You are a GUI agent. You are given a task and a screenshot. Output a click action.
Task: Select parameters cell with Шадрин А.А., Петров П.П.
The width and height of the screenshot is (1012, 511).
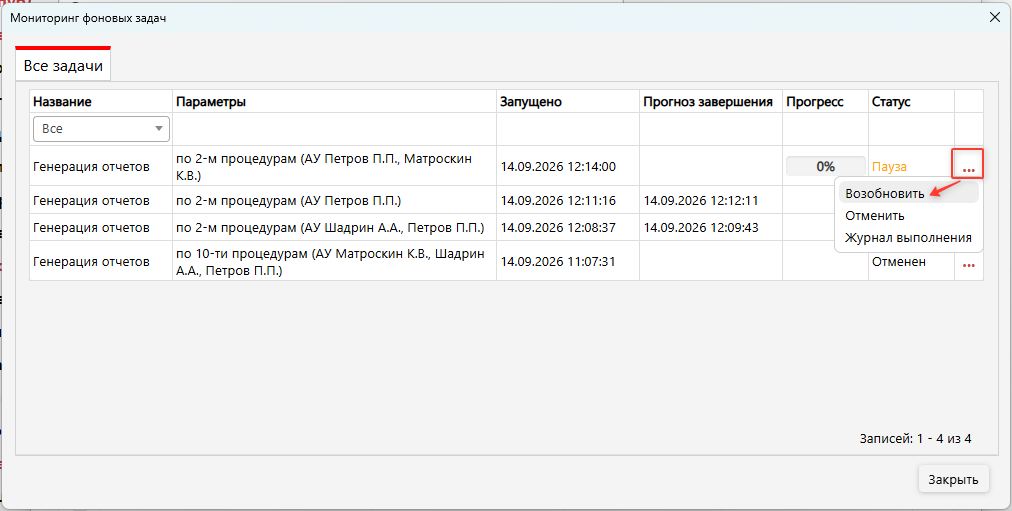pos(334,228)
